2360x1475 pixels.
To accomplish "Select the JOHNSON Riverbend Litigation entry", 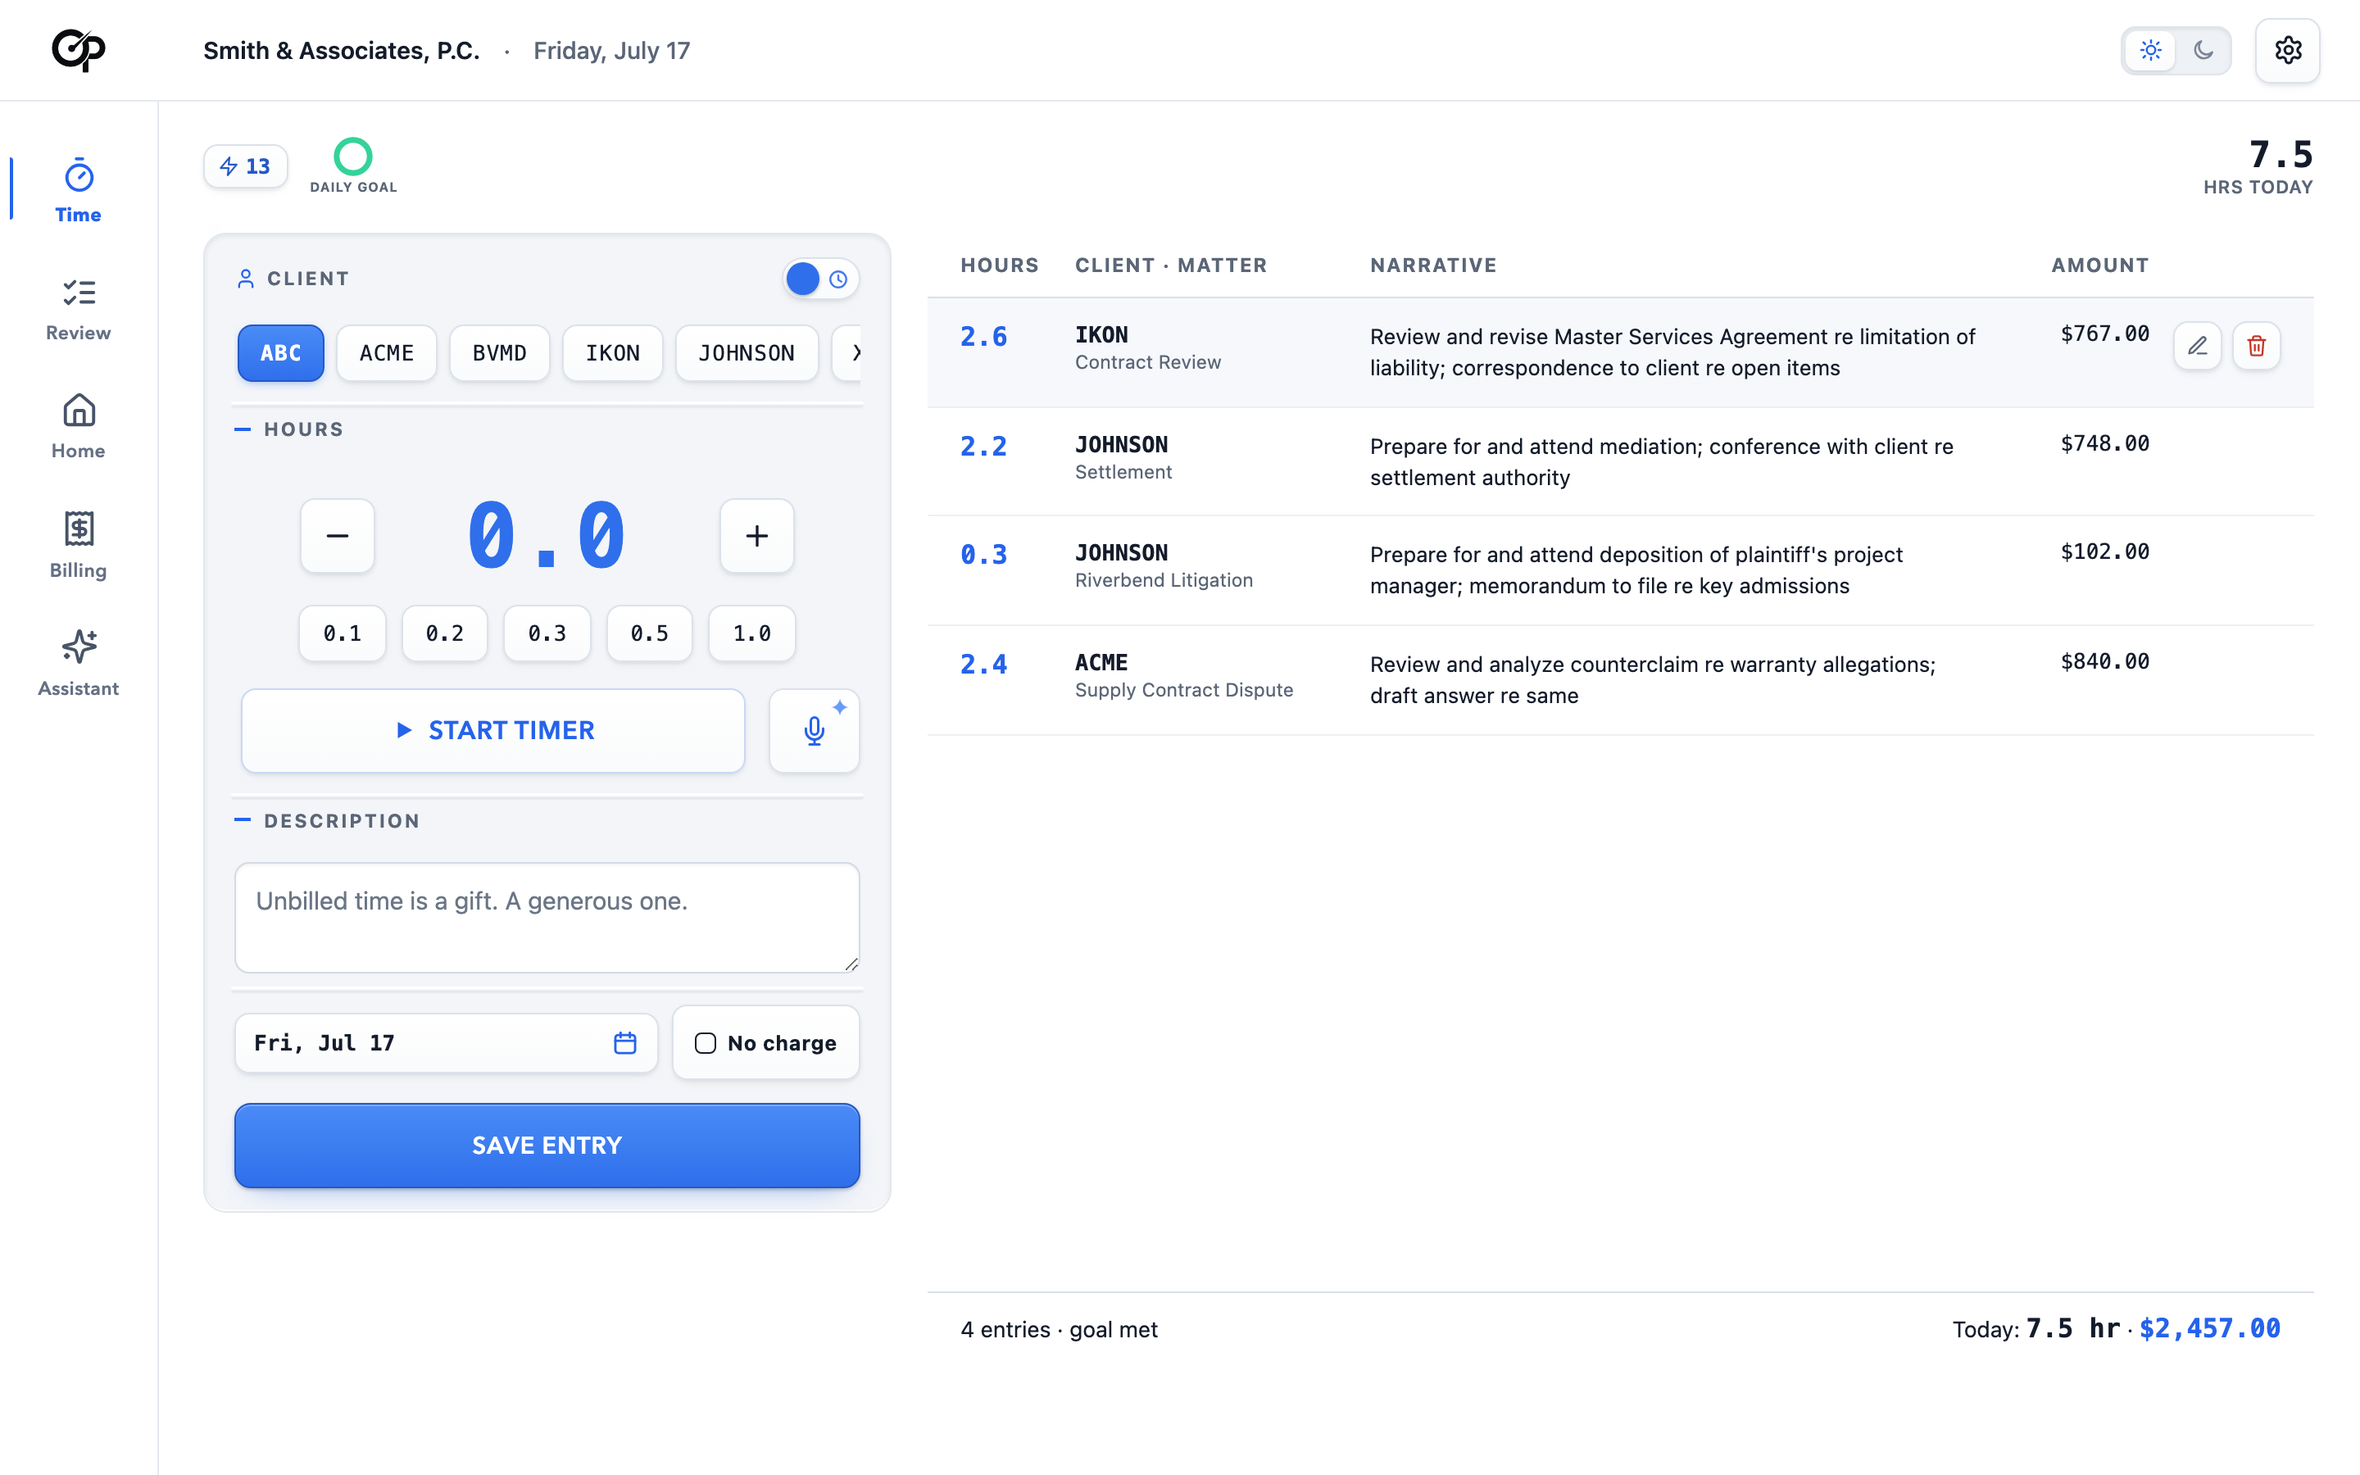I will click(x=1620, y=571).
